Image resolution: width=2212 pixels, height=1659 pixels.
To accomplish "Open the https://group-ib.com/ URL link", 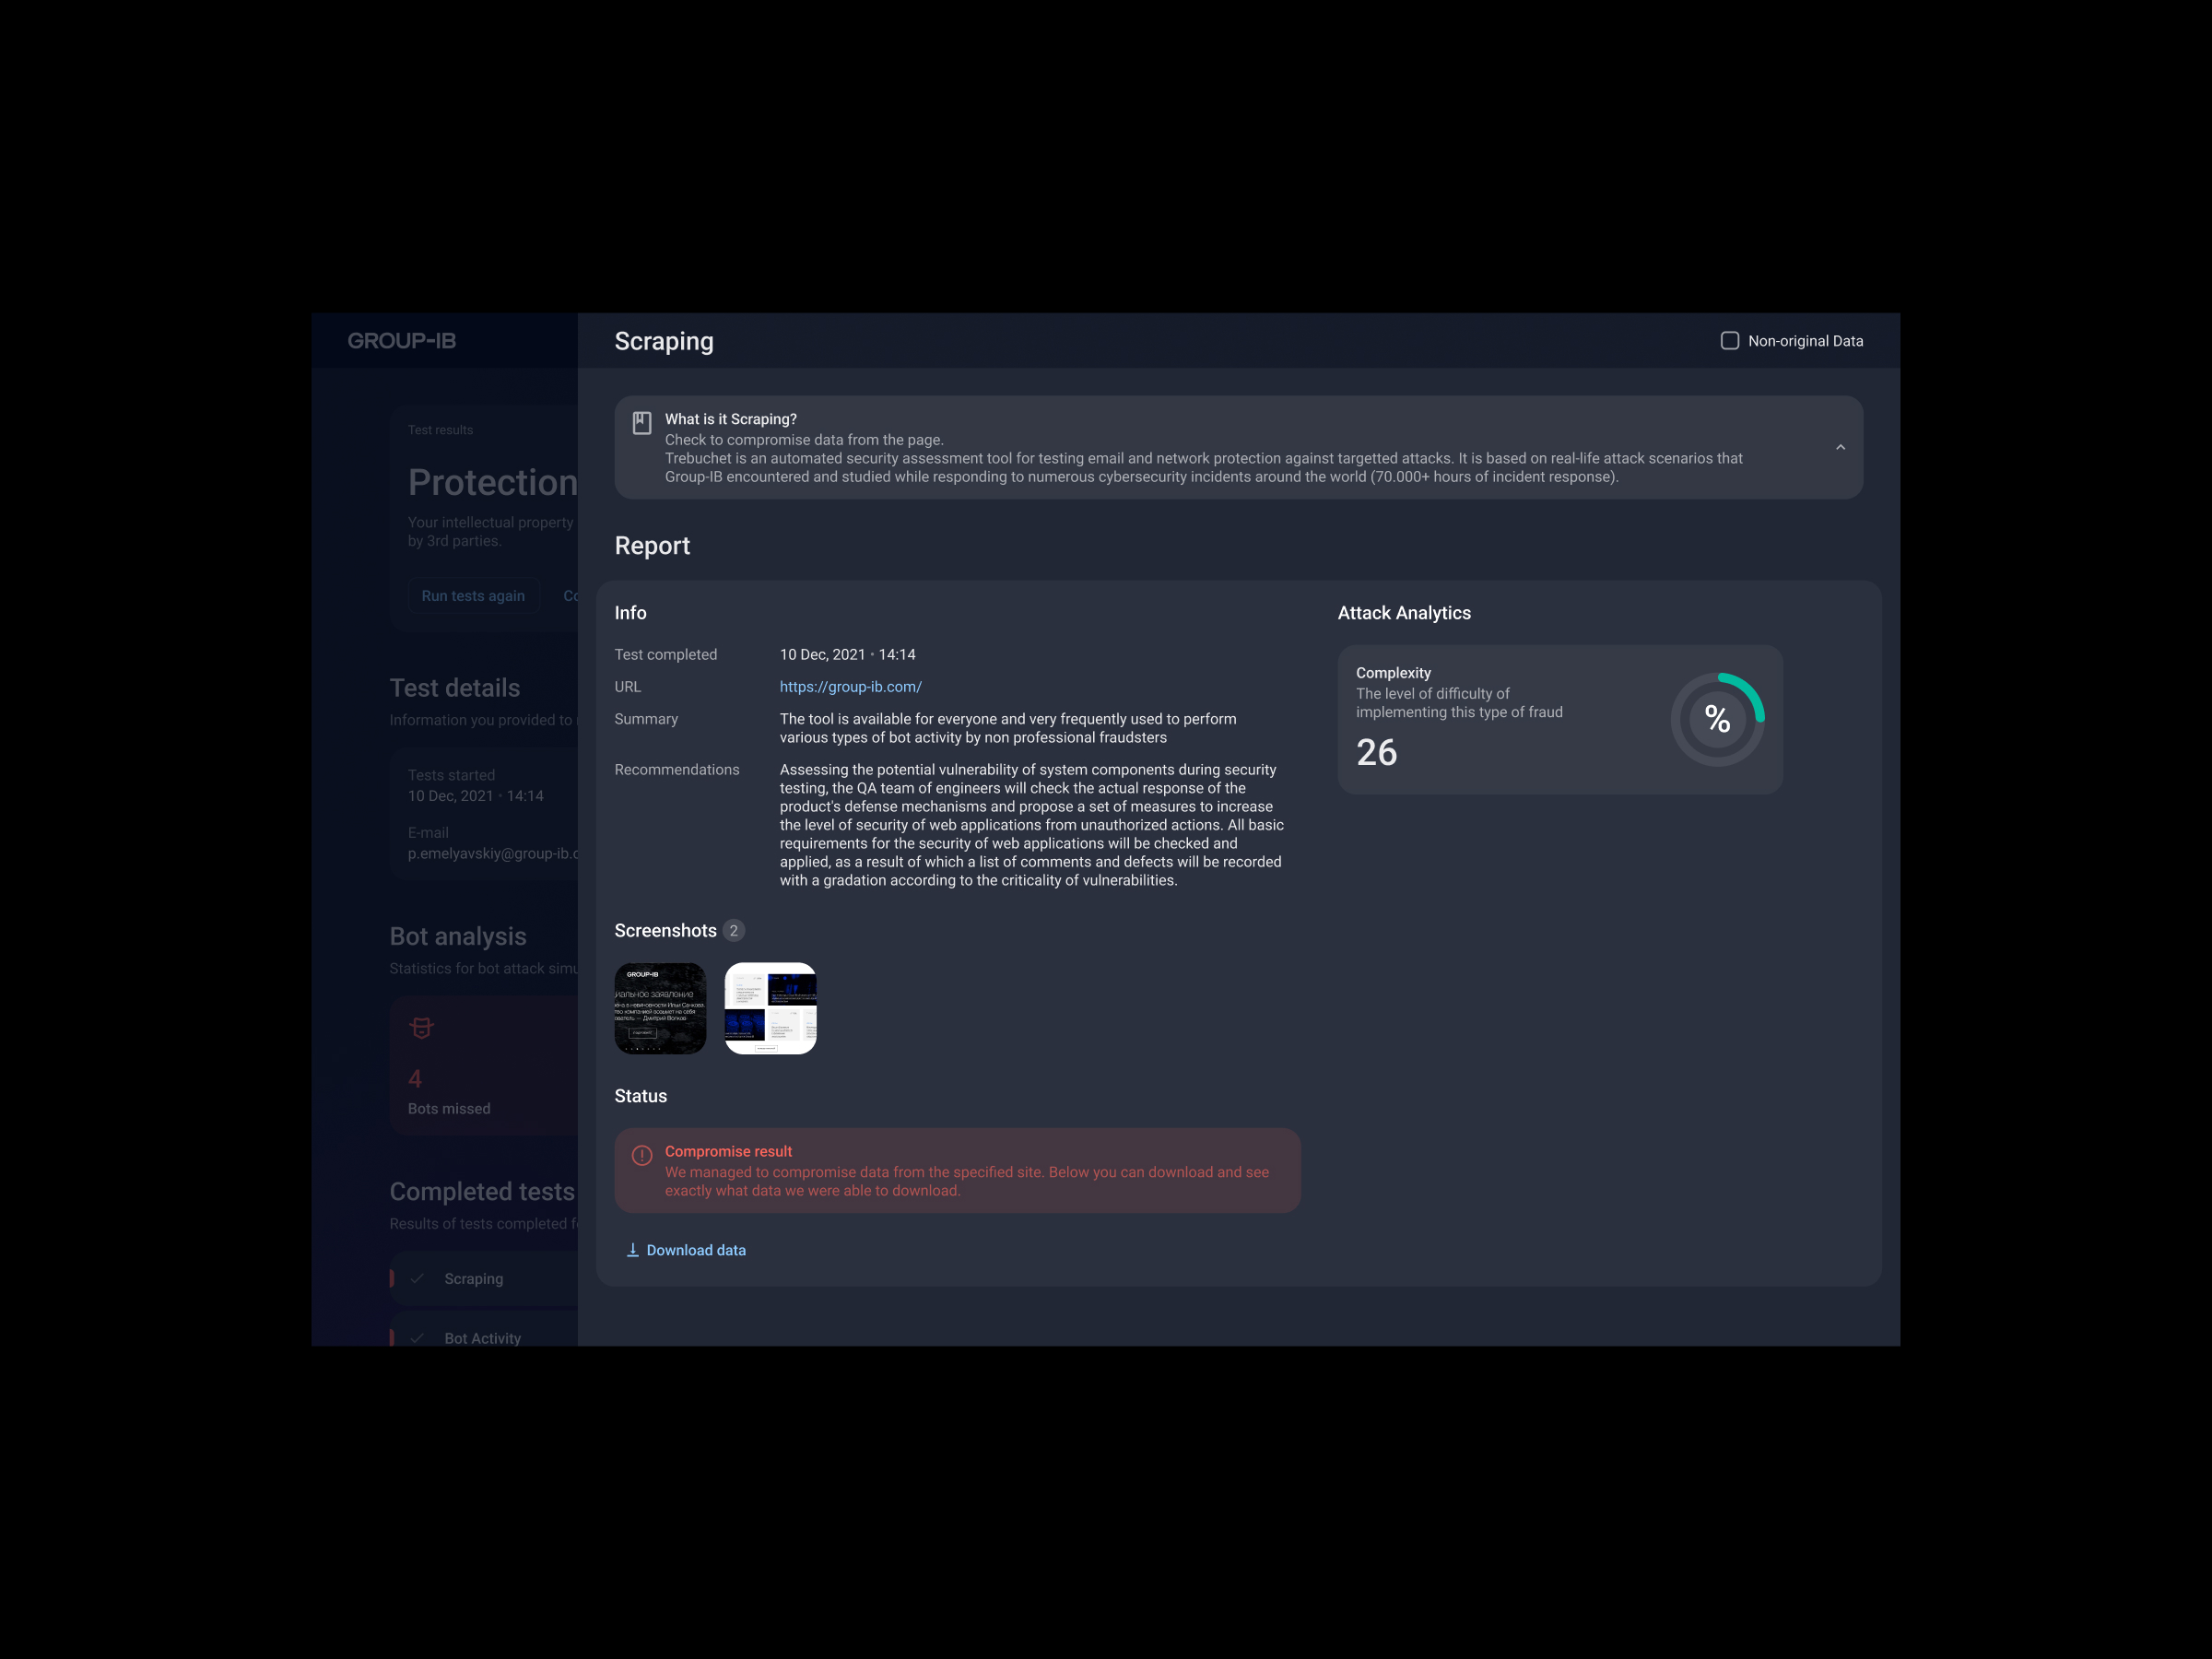I will [850, 687].
